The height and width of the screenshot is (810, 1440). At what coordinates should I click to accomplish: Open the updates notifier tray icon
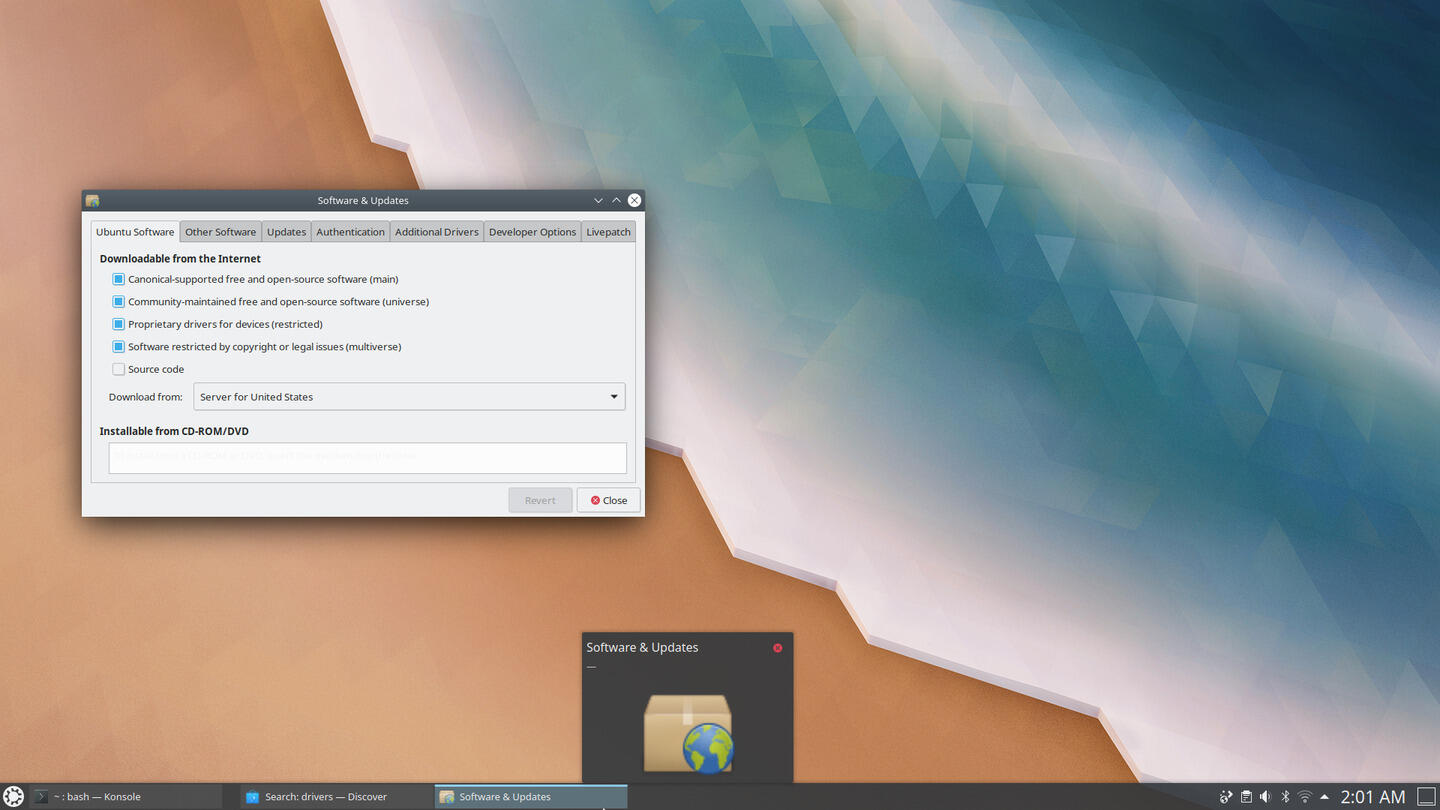pos(1226,797)
